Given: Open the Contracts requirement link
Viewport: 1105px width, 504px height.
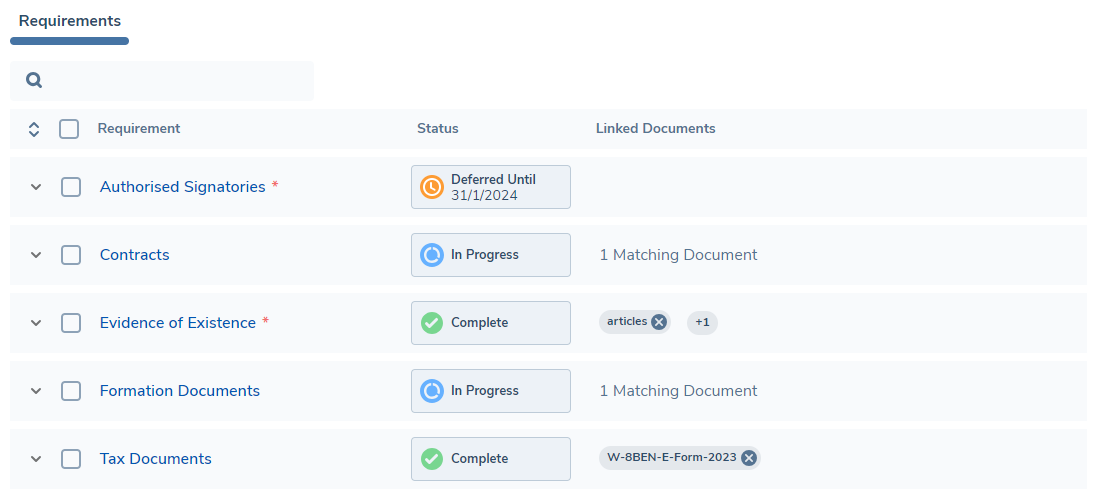Looking at the screenshot, I should [x=135, y=255].
